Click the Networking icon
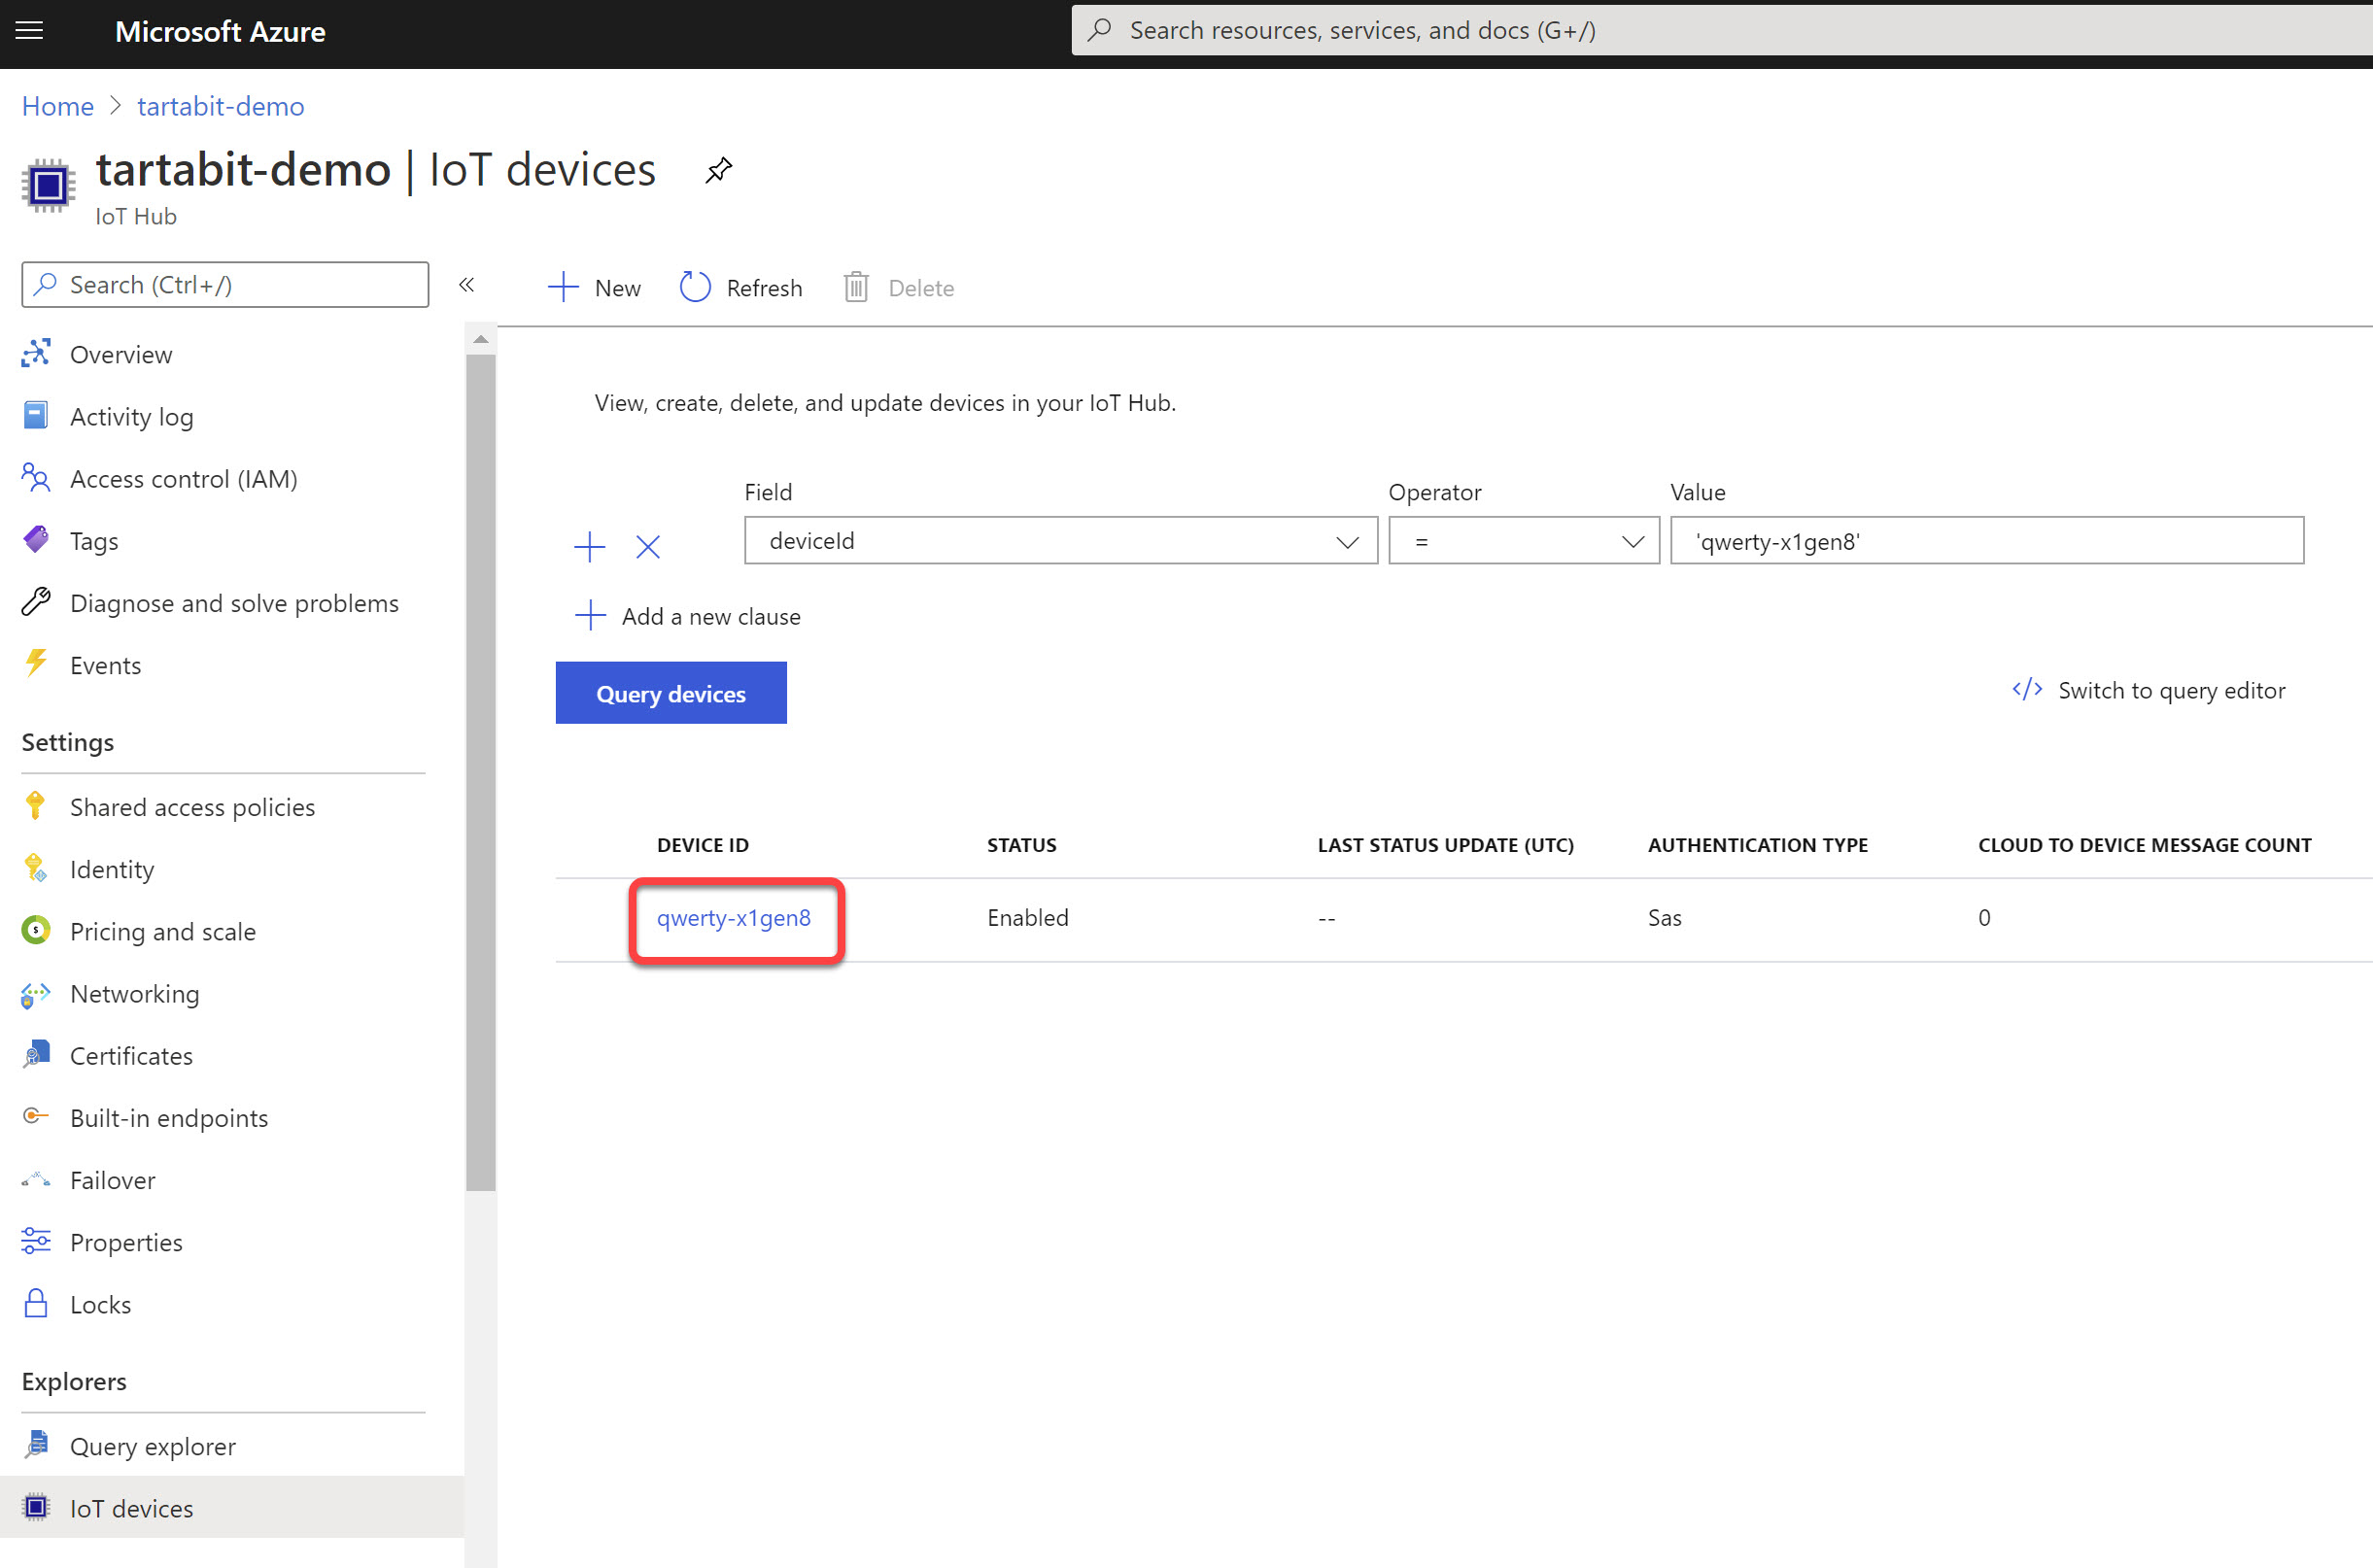 pos(36,993)
